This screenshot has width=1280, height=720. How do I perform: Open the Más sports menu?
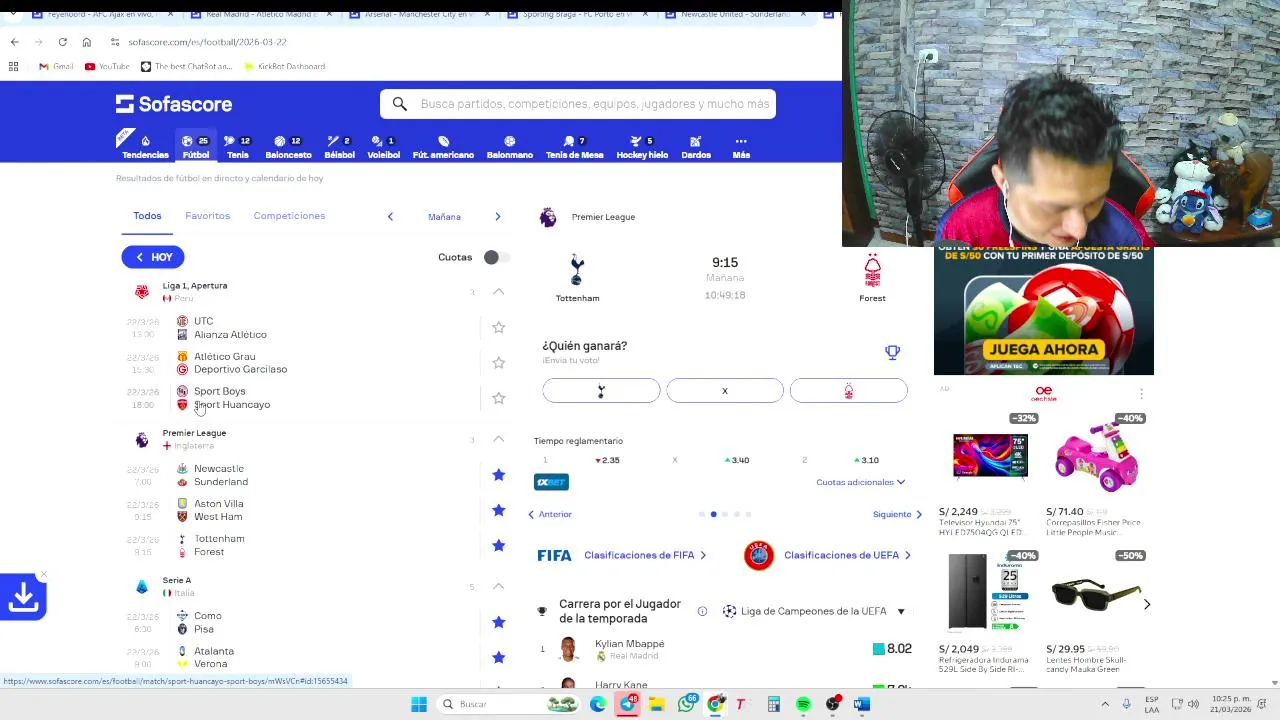tap(741, 147)
